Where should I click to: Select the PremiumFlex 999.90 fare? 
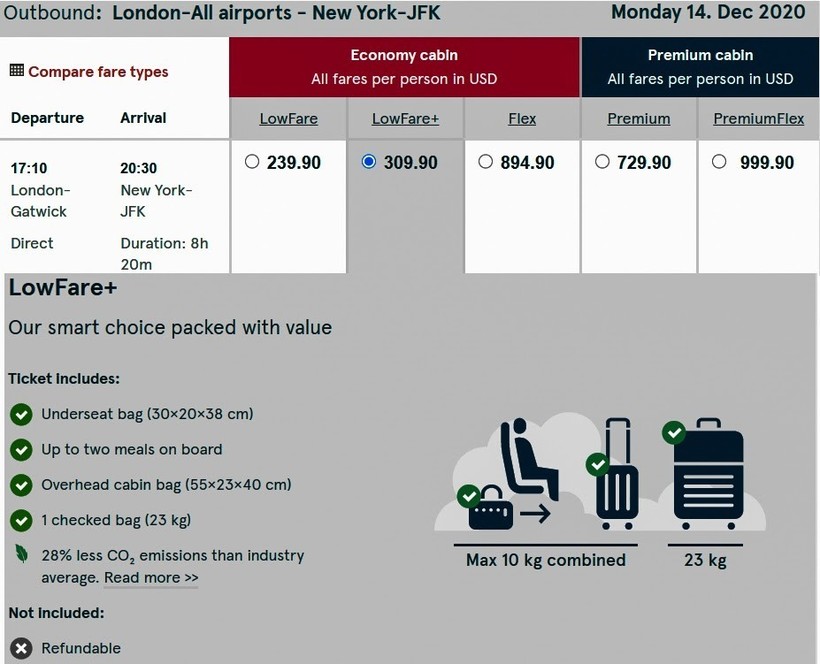719,162
